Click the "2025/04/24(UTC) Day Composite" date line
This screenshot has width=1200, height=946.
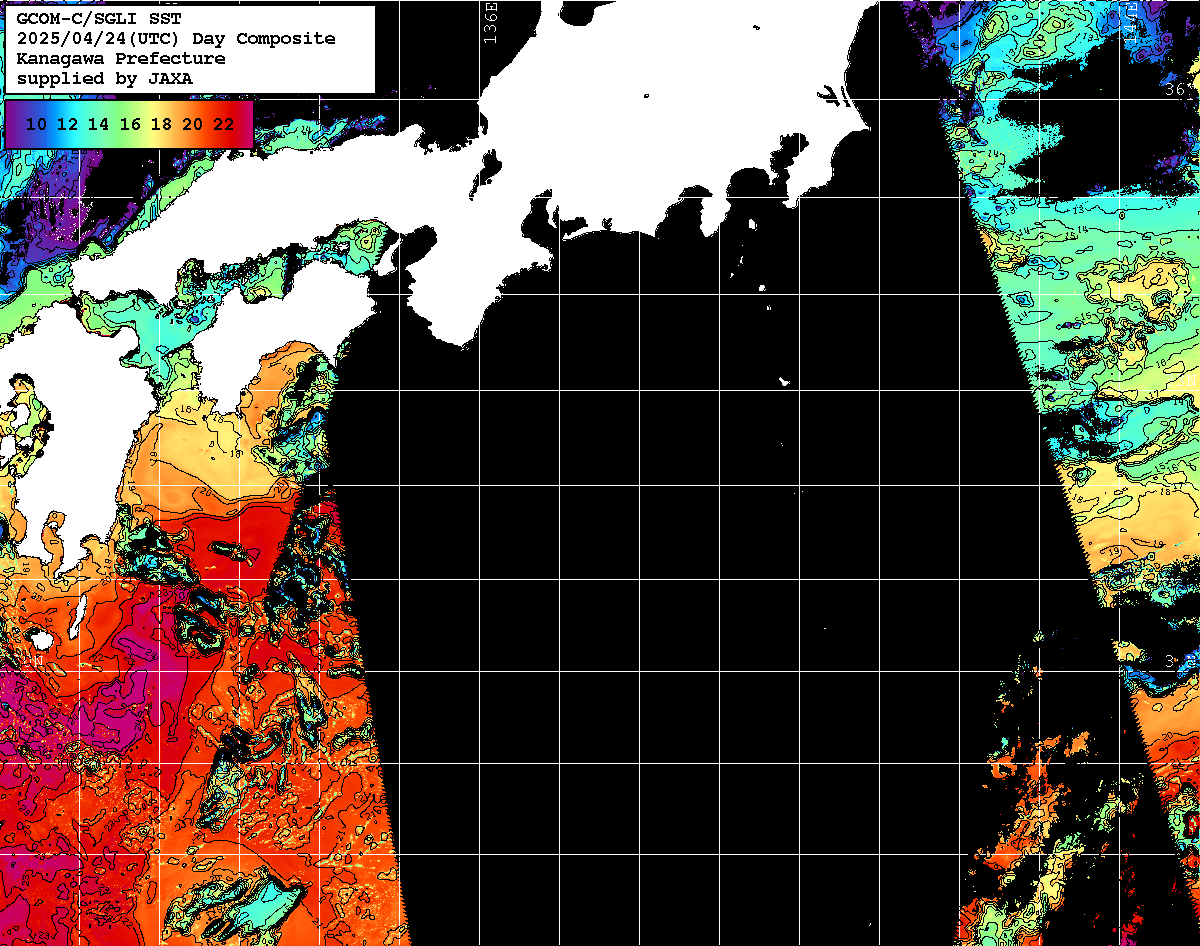[x=176, y=39]
